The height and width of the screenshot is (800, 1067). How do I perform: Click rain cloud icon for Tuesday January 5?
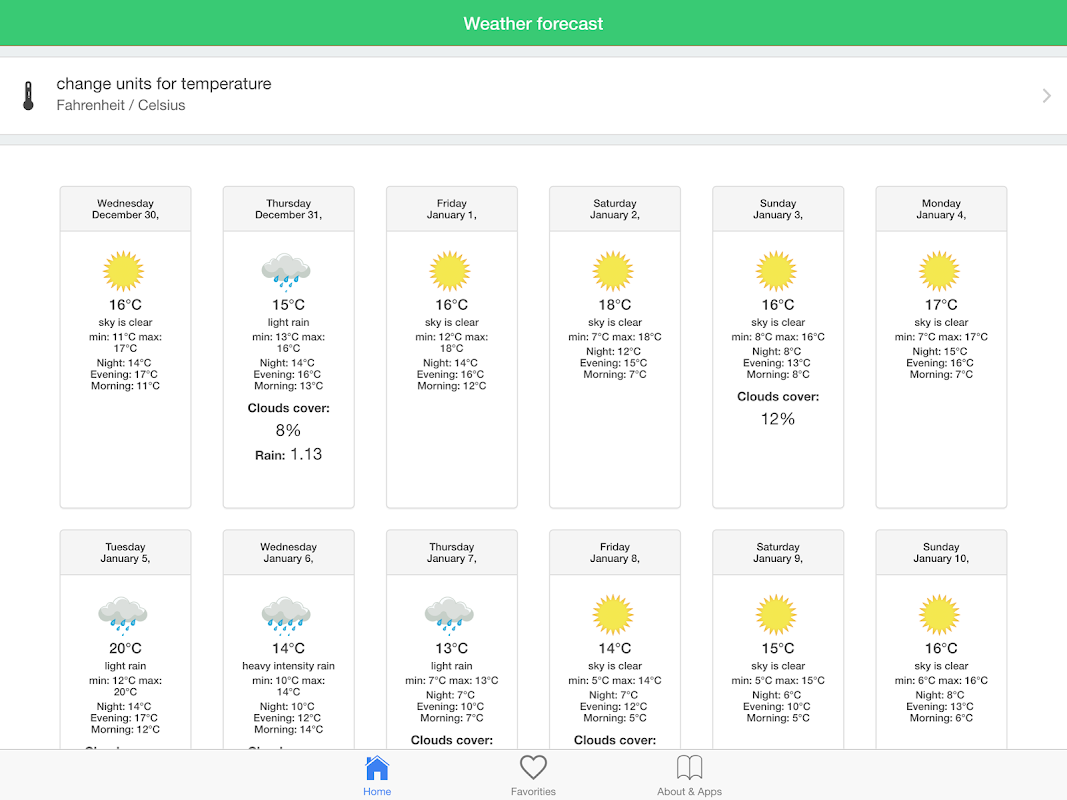click(123, 615)
